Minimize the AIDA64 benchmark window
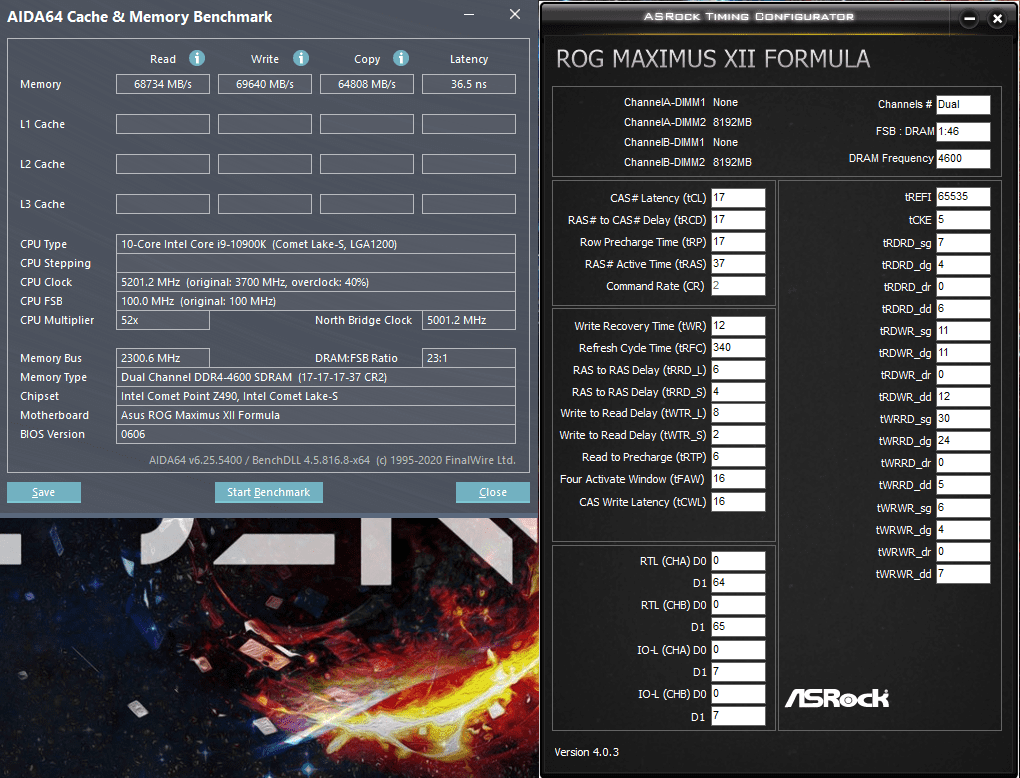Image resolution: width=1020 pixels, height=778 pixels. [x=468, y=14]
